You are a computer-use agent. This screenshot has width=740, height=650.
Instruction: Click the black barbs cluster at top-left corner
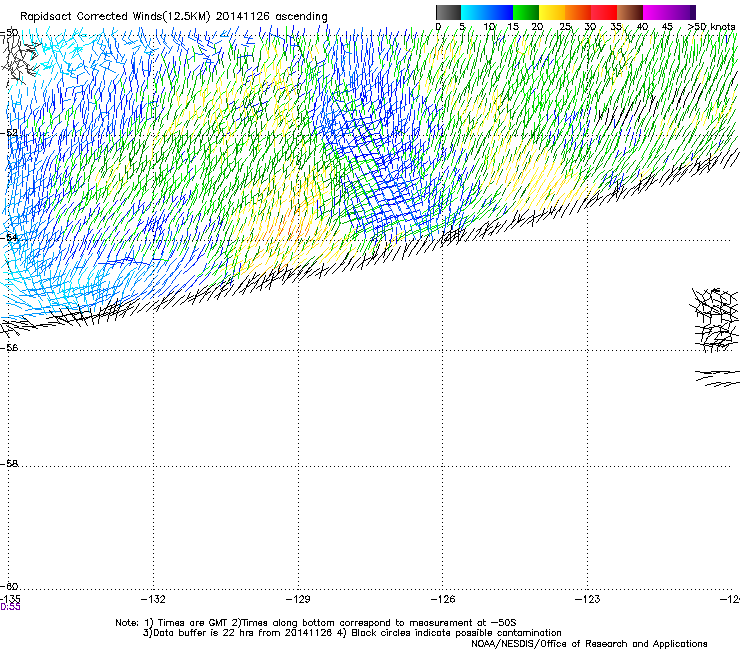coord(20,59)
